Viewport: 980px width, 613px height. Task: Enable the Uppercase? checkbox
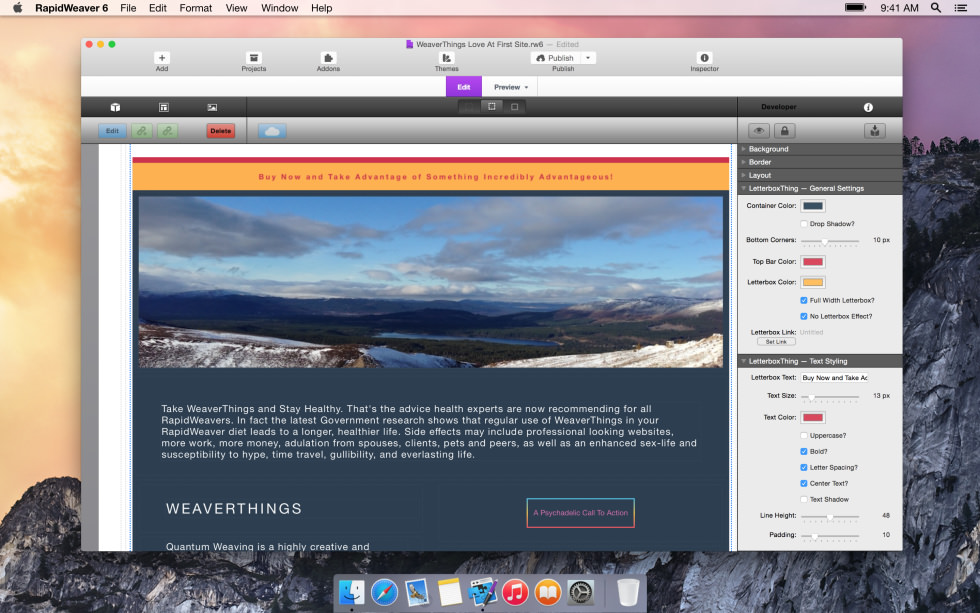click(x=804, y=436)
